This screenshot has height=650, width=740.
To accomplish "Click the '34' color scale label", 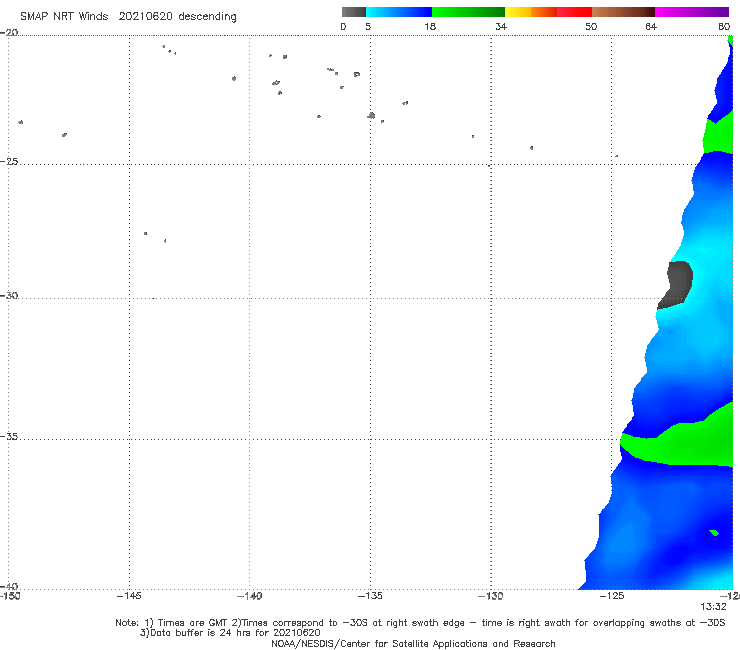I will [501, 27].
